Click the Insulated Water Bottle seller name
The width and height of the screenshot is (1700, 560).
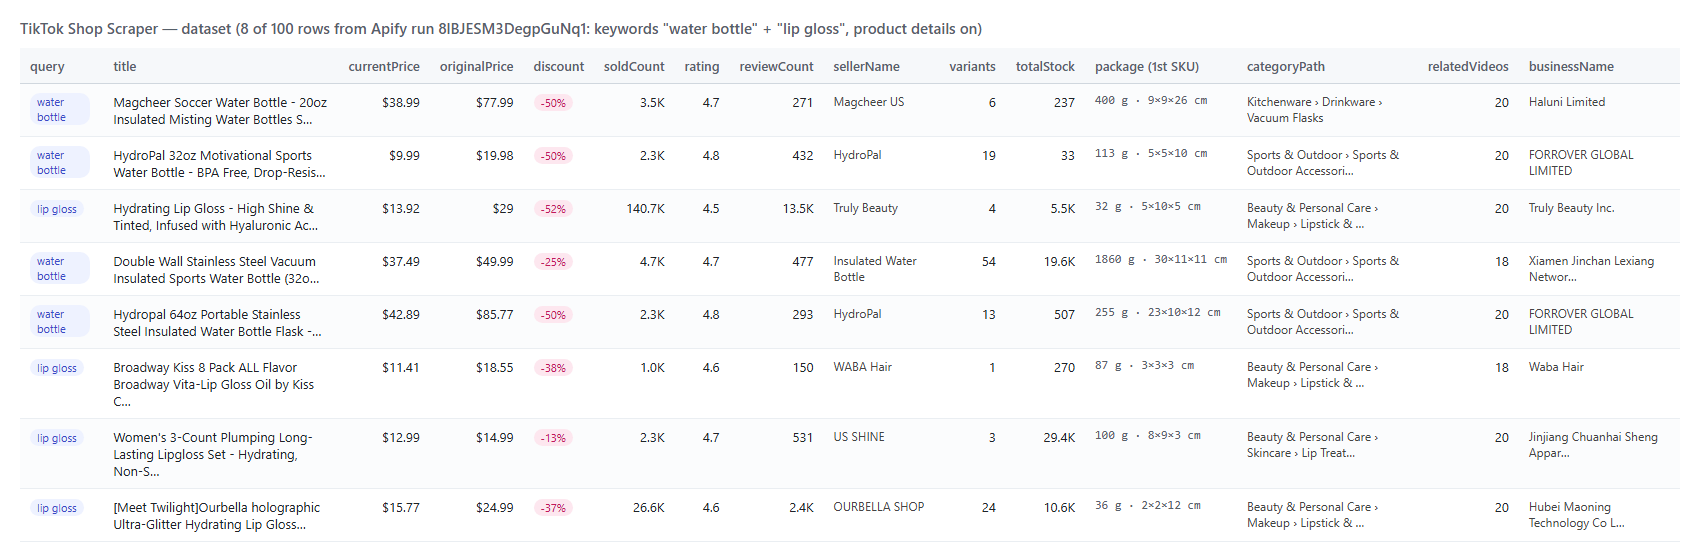(x=875, y=269)
